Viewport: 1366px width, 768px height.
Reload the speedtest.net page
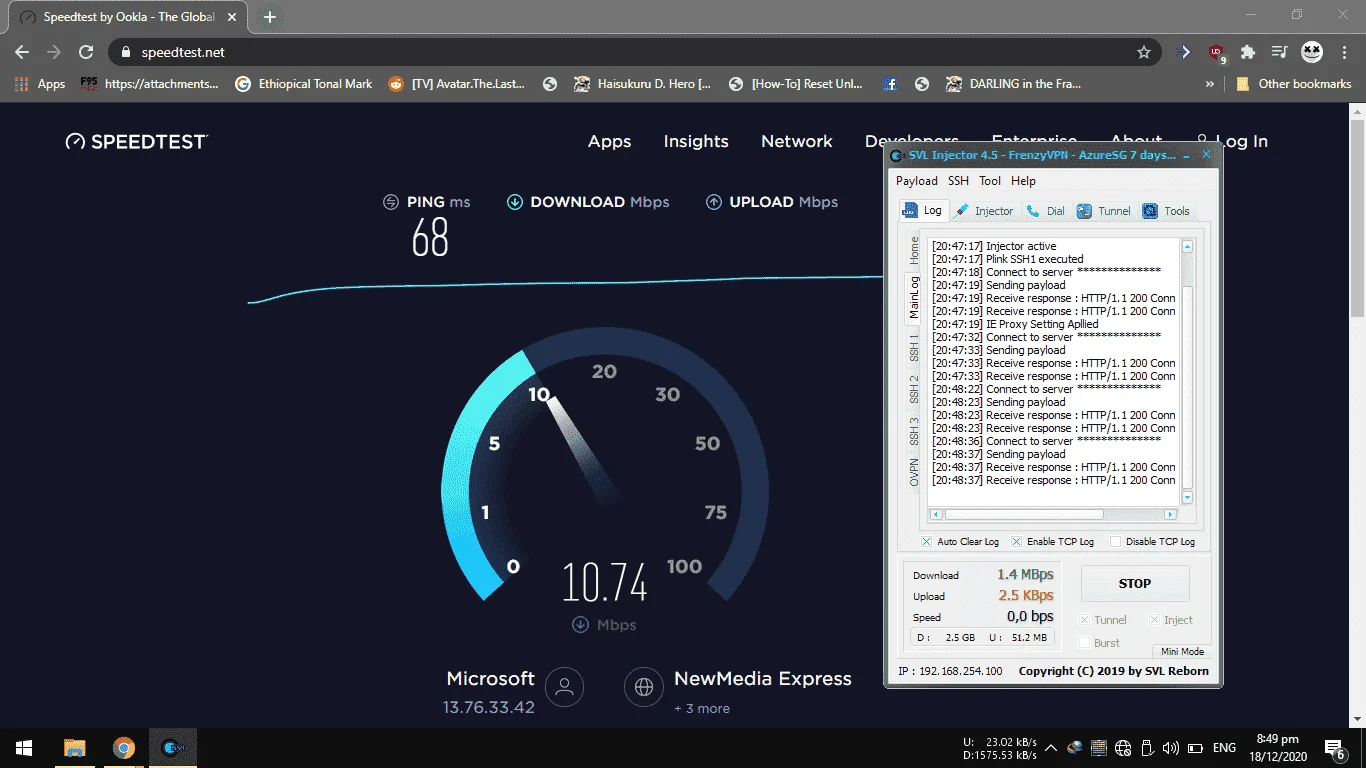tap(86, 52)
